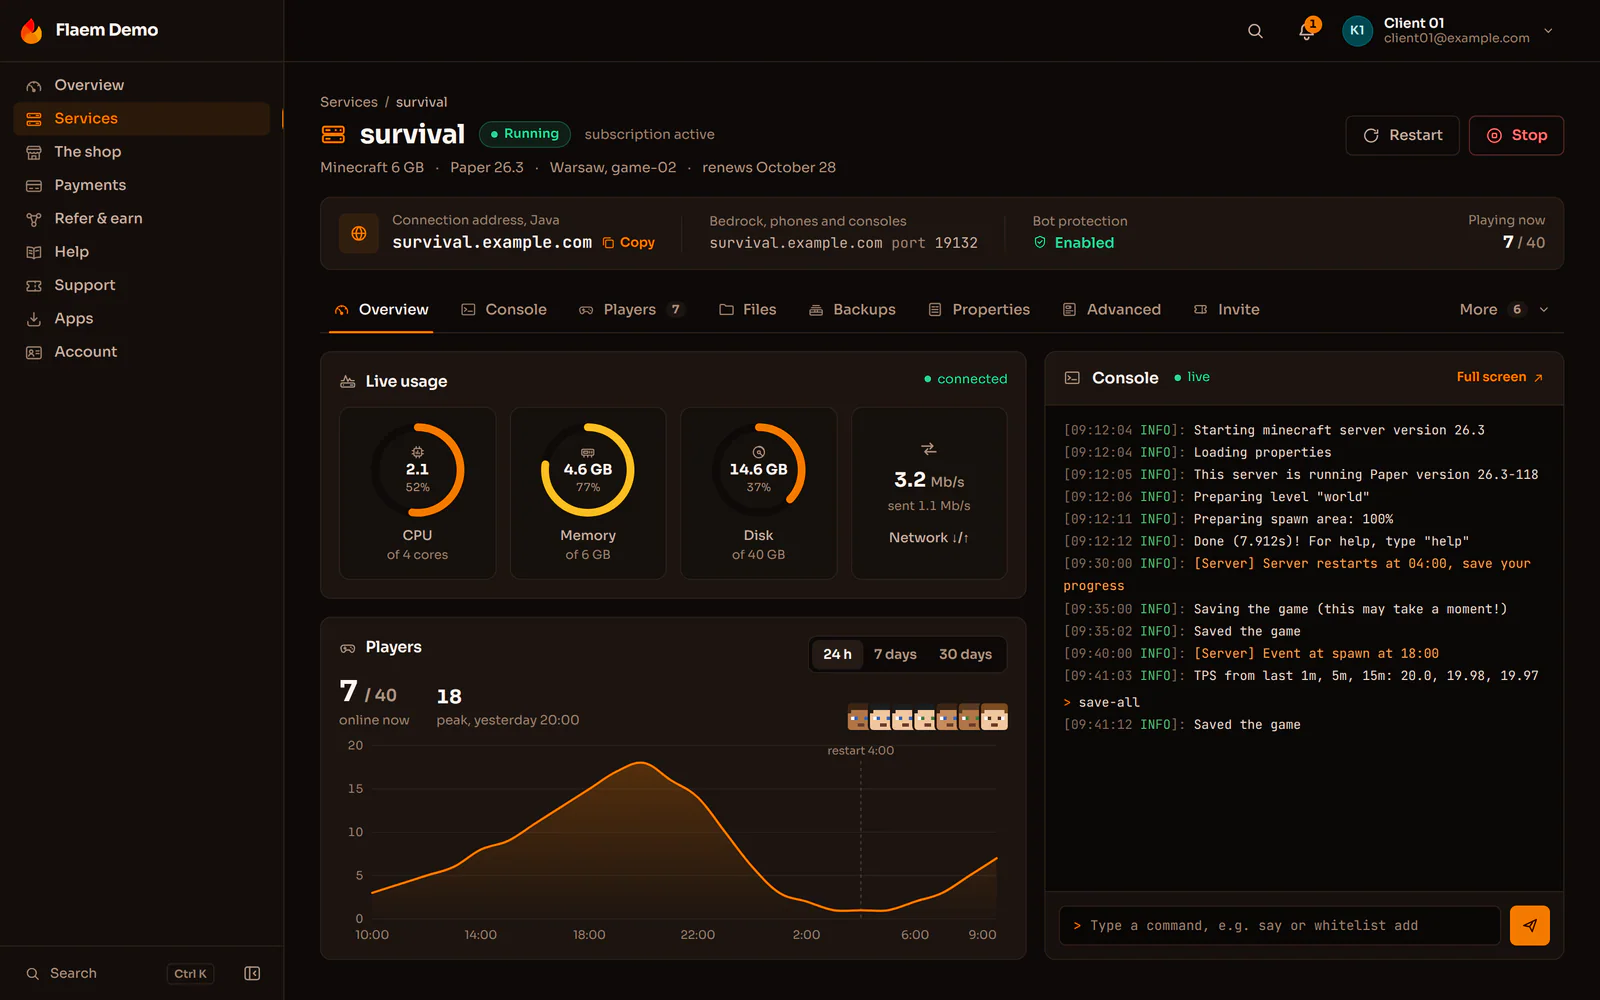Open console in Full screen
1600x1000 pixels.
[x=1500, y=377]
